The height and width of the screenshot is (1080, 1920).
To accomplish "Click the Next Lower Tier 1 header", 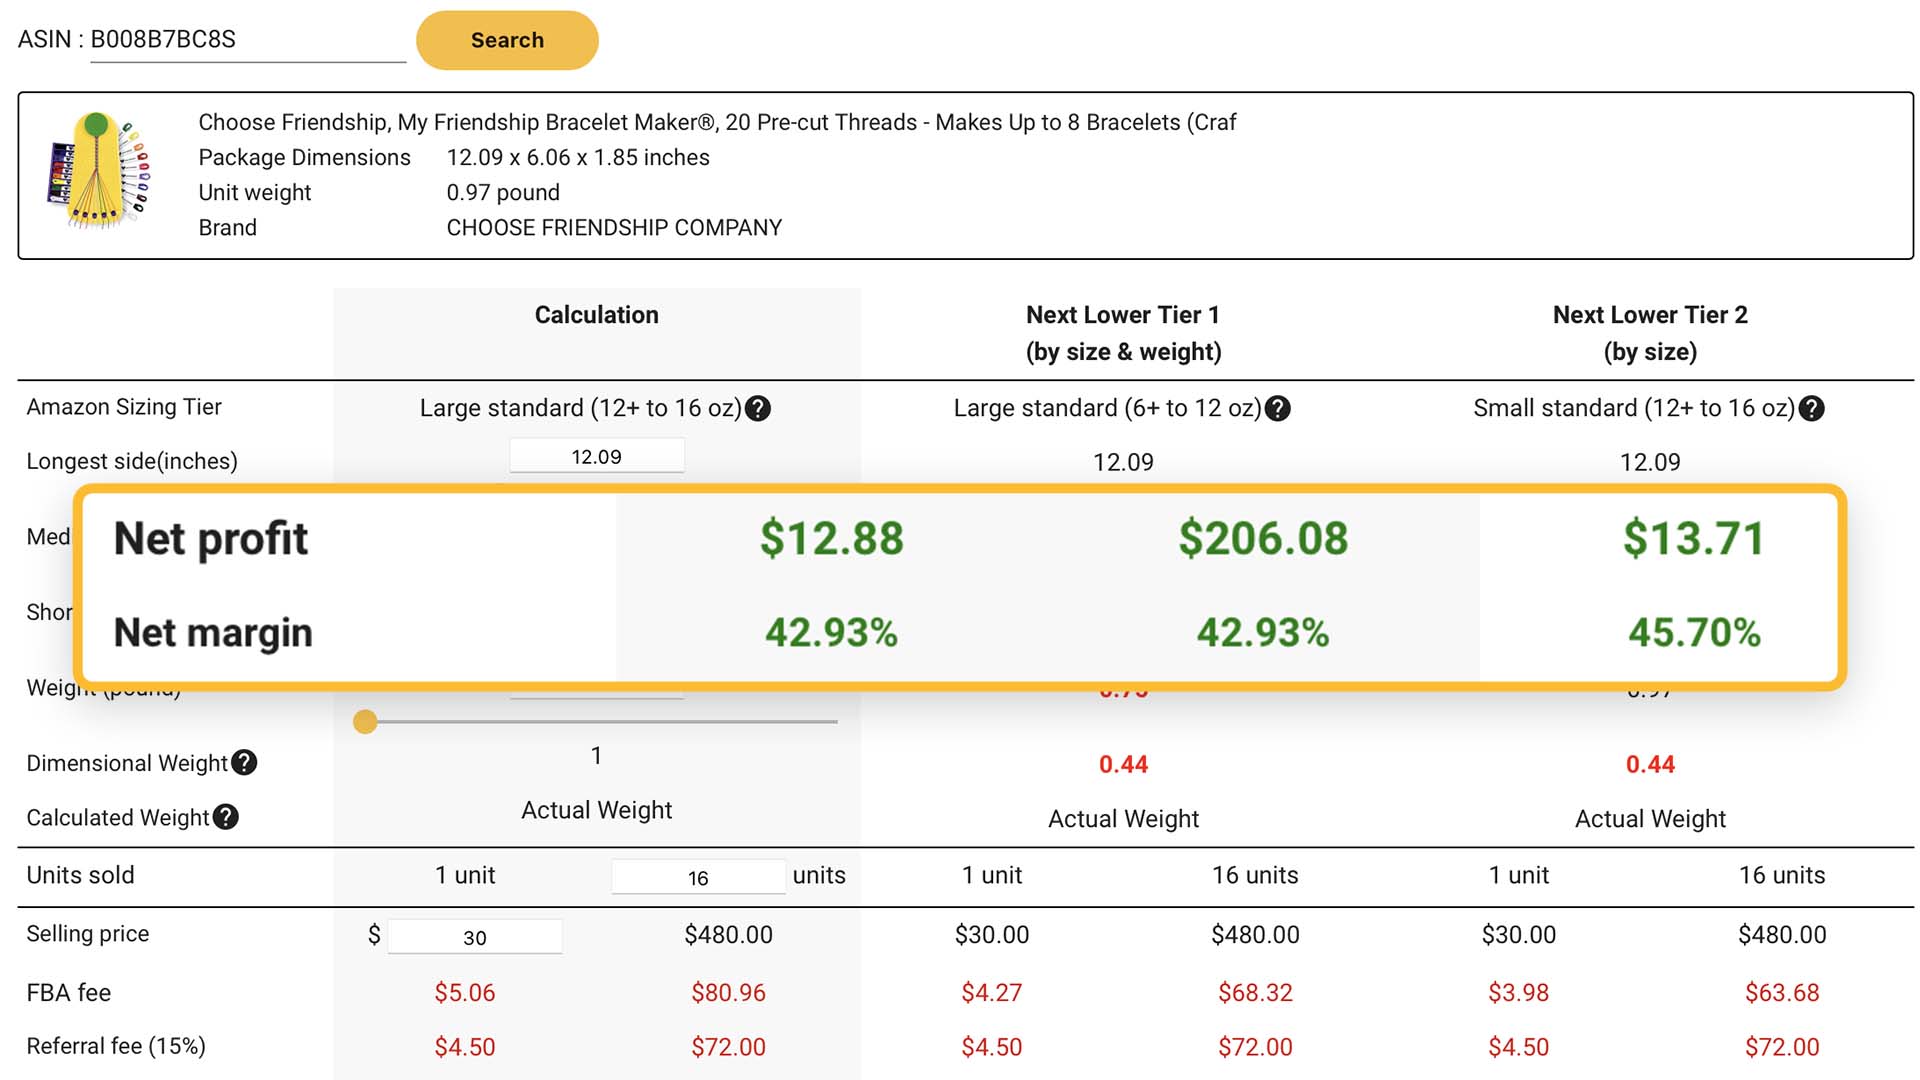I will [1123, 315].
